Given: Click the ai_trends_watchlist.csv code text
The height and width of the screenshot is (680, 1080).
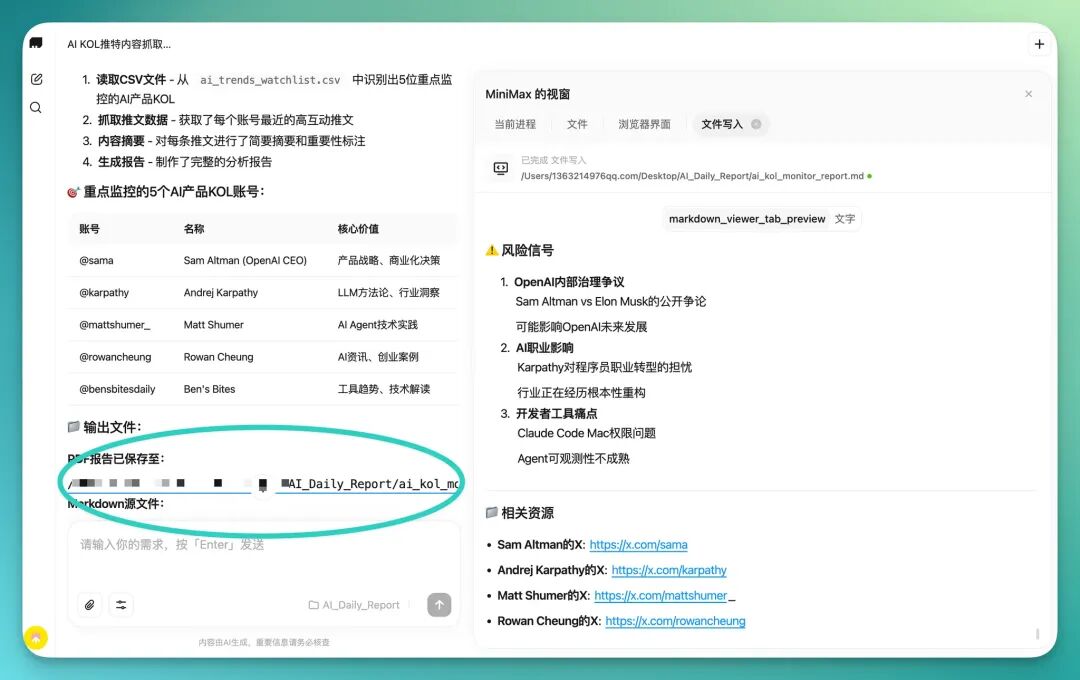Looking at the screenshot, I should coord(270,80).
